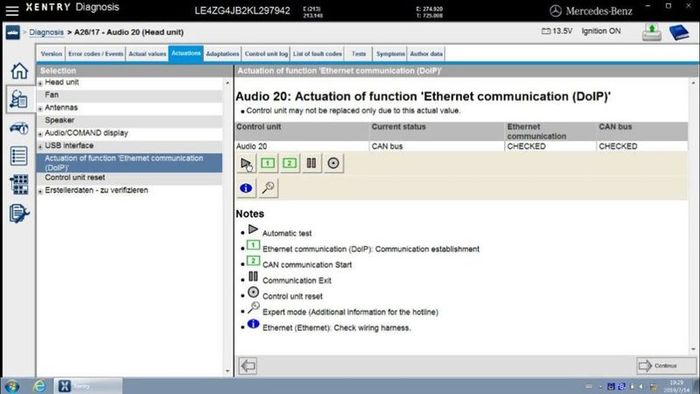The width and height of the screenshot is (700, 394).
Task: Click the taskbar clock
Action: pos(676,386)
